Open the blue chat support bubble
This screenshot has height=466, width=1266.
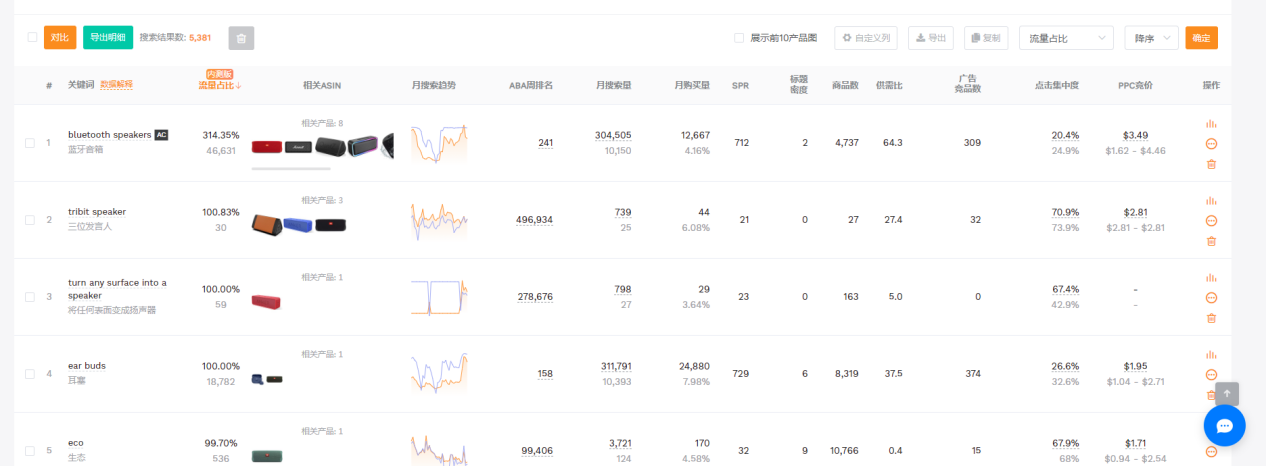(x=1224, y=426)
